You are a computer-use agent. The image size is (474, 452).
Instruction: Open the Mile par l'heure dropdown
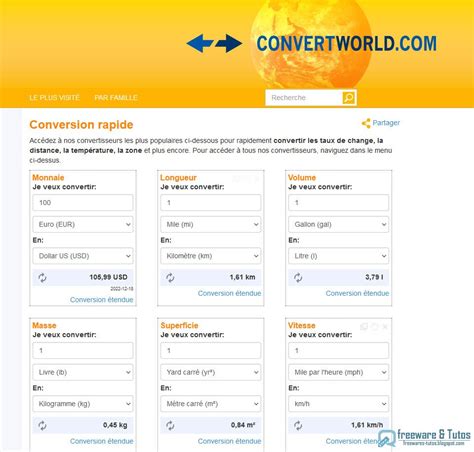click(x=338, y=372)
